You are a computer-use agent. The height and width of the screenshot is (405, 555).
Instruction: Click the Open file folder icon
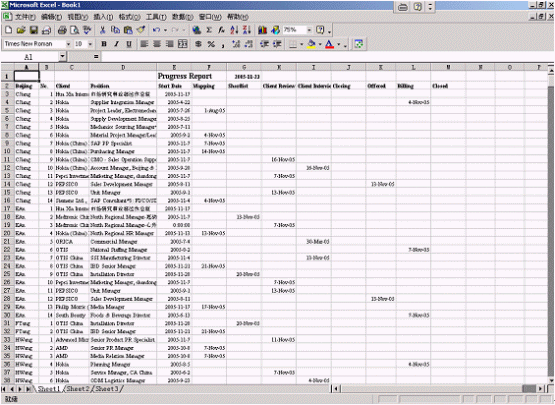point(21,30)
